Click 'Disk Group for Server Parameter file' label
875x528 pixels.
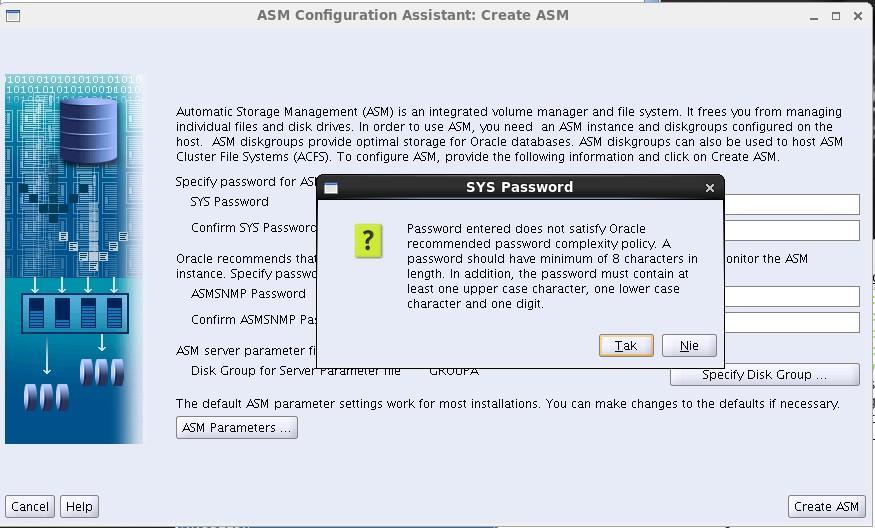click(x=296, y=371)
